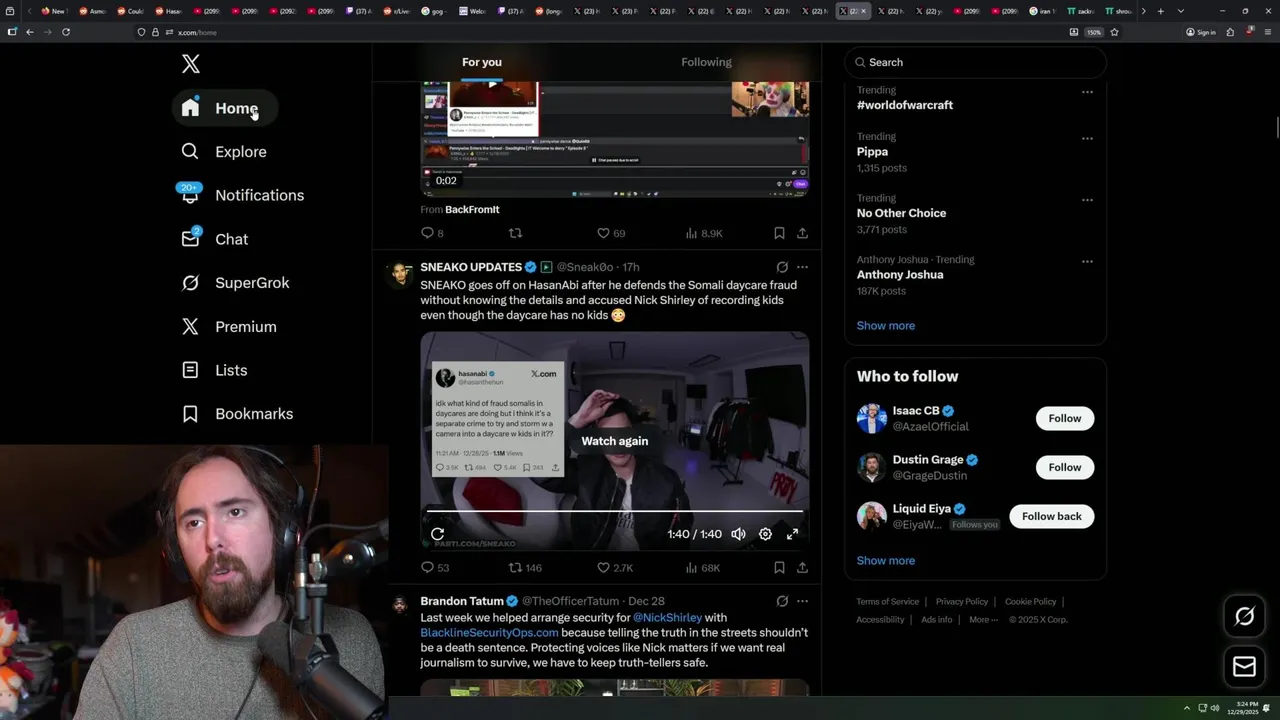This screenshot has width=1280, height=720.
Task: Open the Chat section
Action: [214, 239]
